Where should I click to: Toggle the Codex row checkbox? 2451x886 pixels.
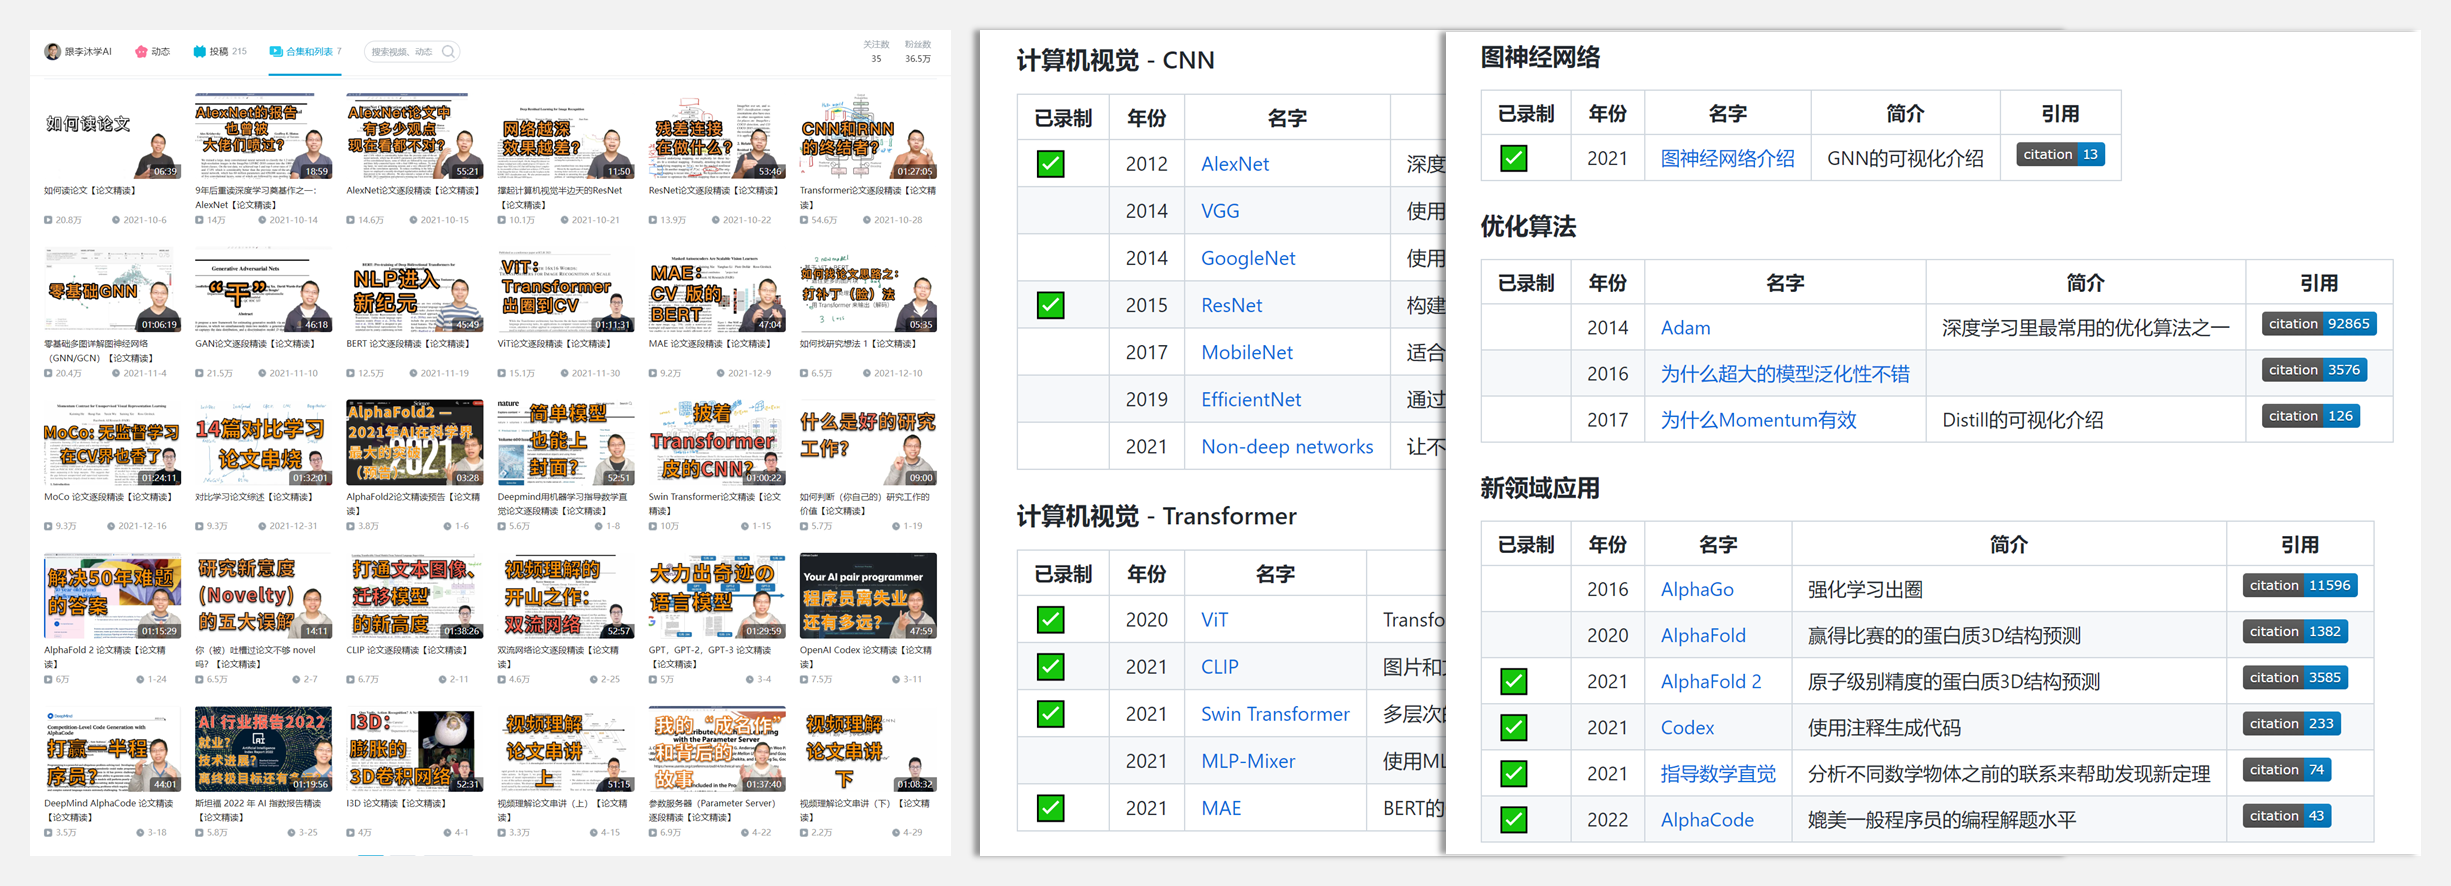pyautogui.click(x=1513, y=727)
